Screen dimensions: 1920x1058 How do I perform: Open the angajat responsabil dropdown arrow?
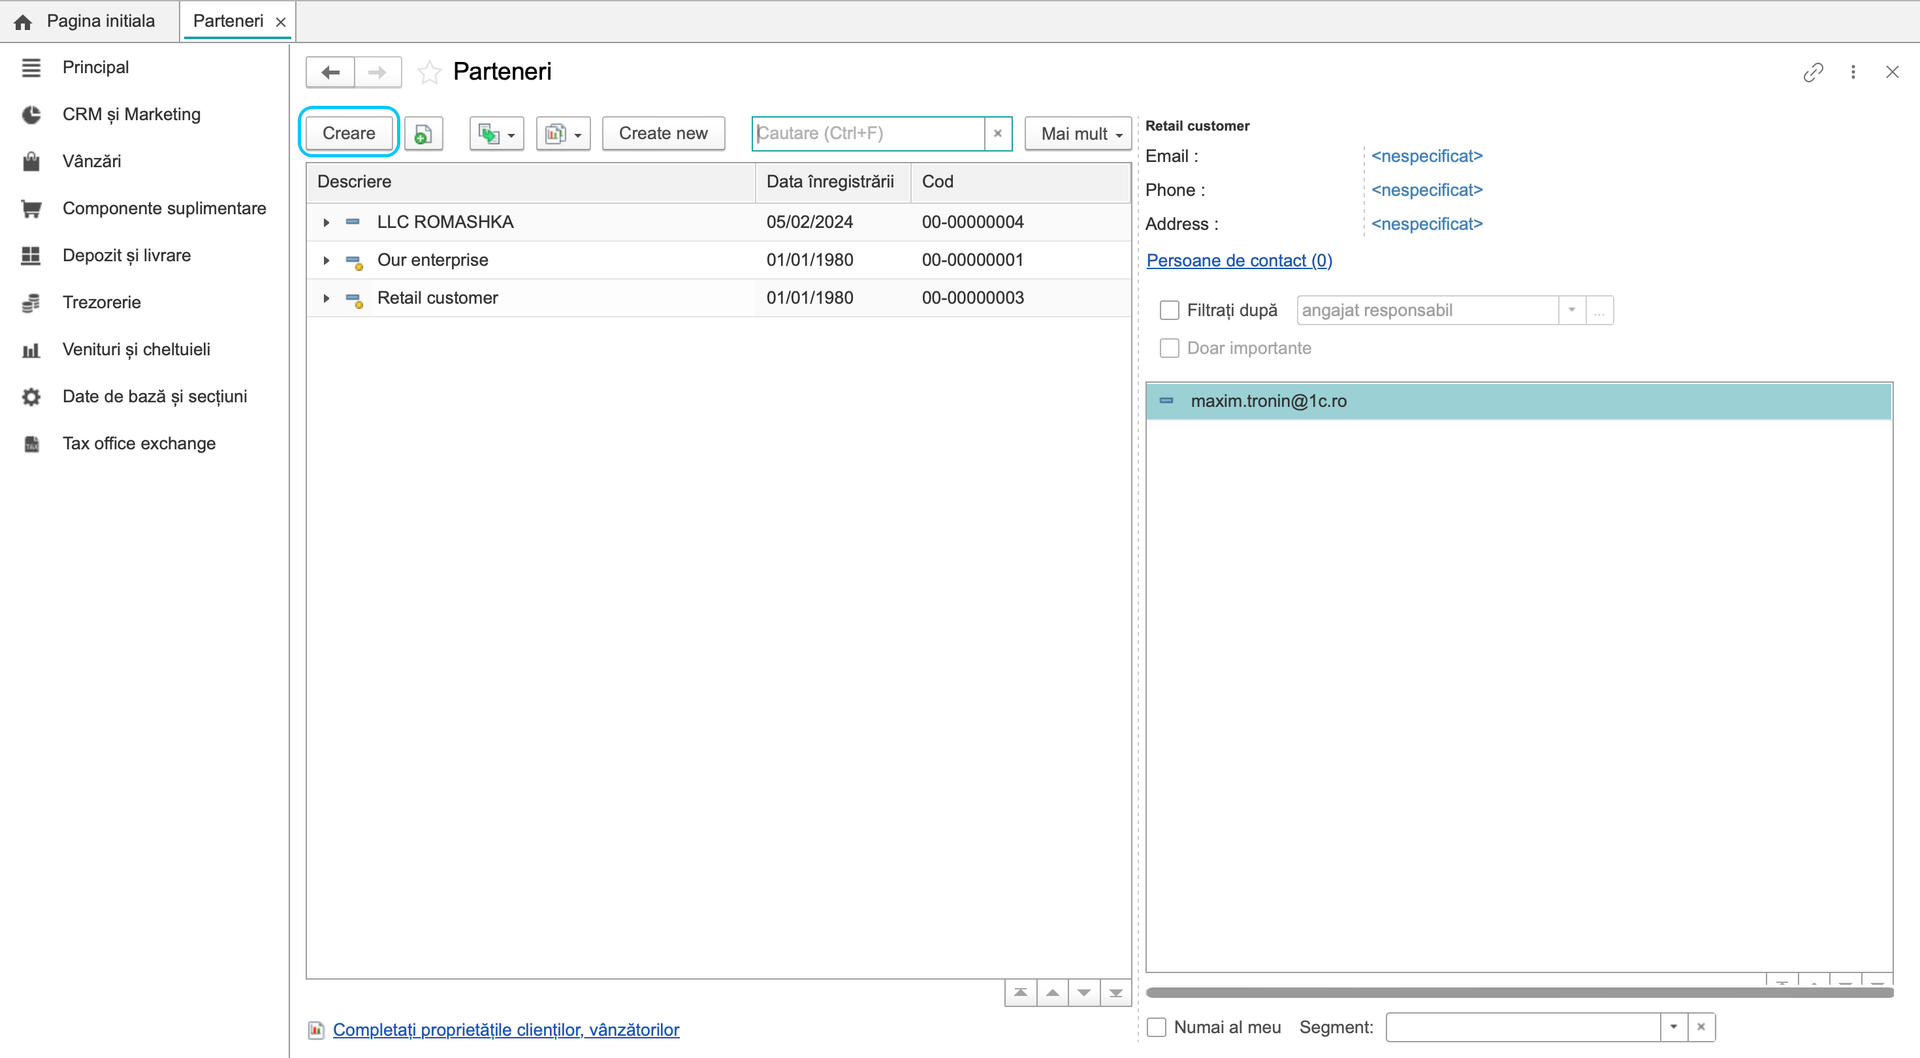tap(1572, 310)
